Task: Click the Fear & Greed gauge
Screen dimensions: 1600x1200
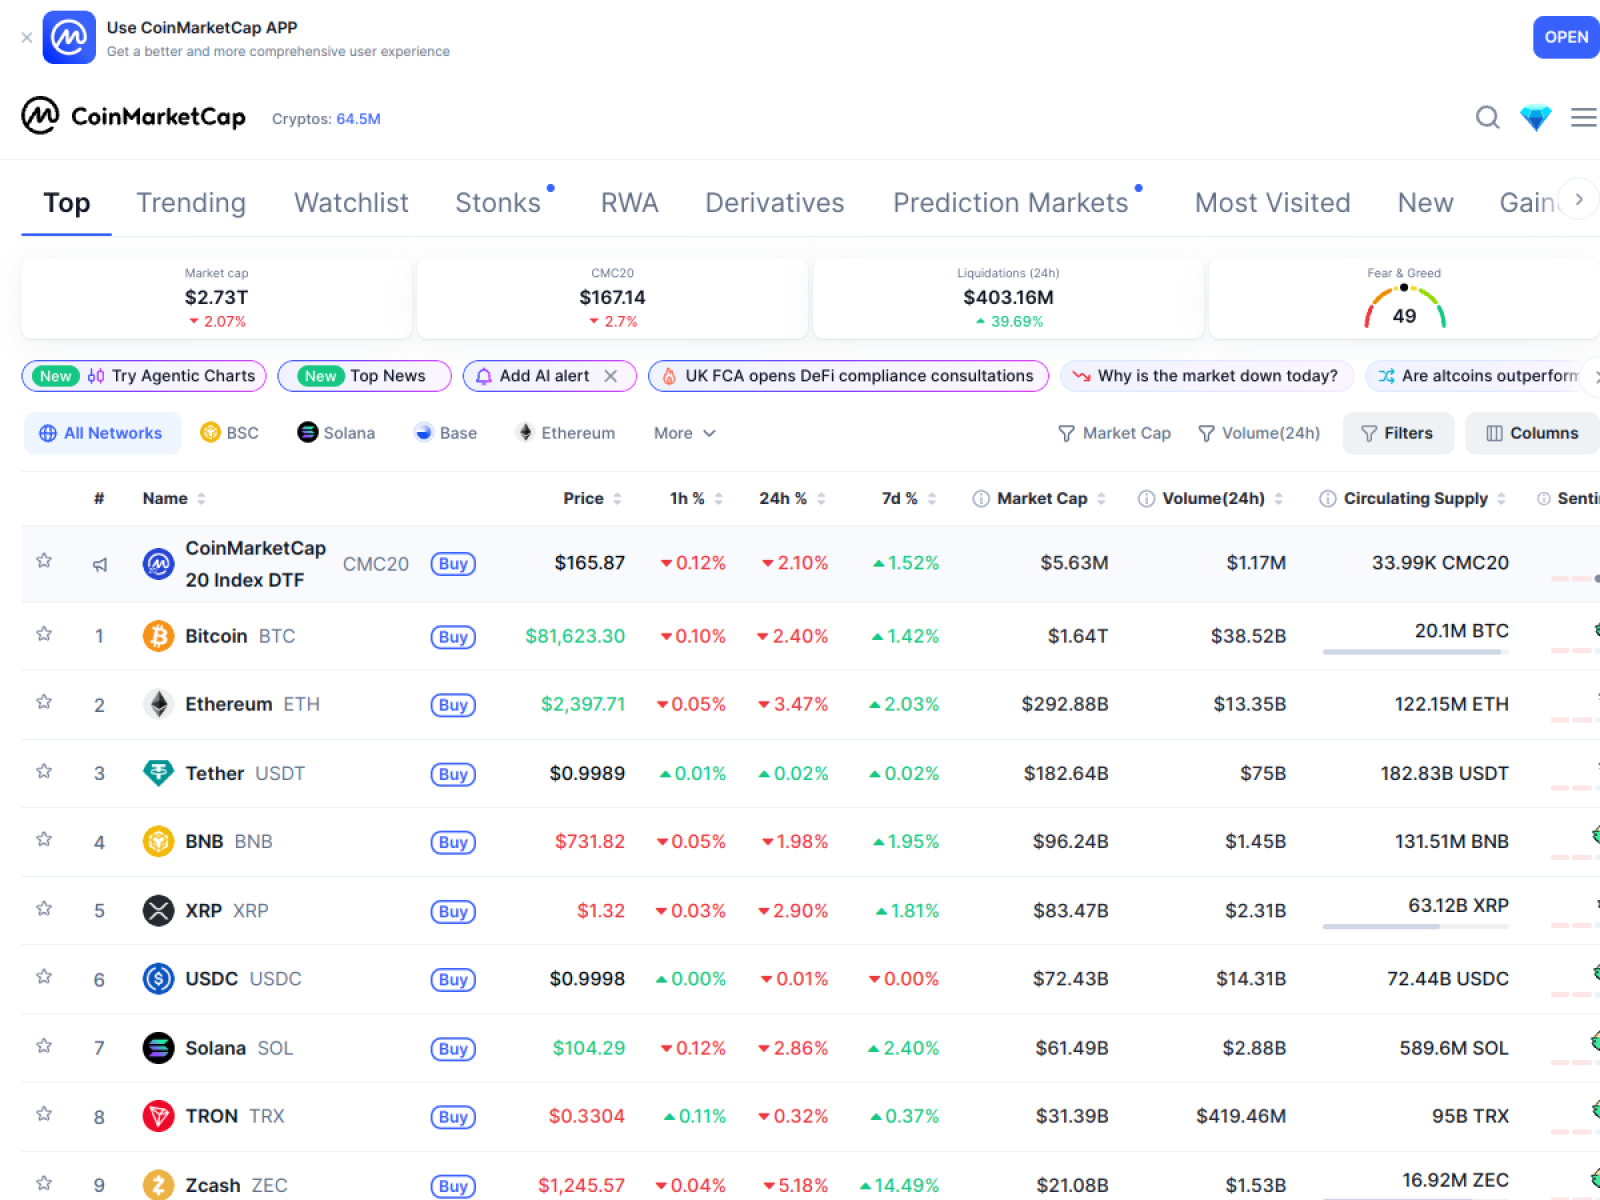Action: coord(1404,307)
